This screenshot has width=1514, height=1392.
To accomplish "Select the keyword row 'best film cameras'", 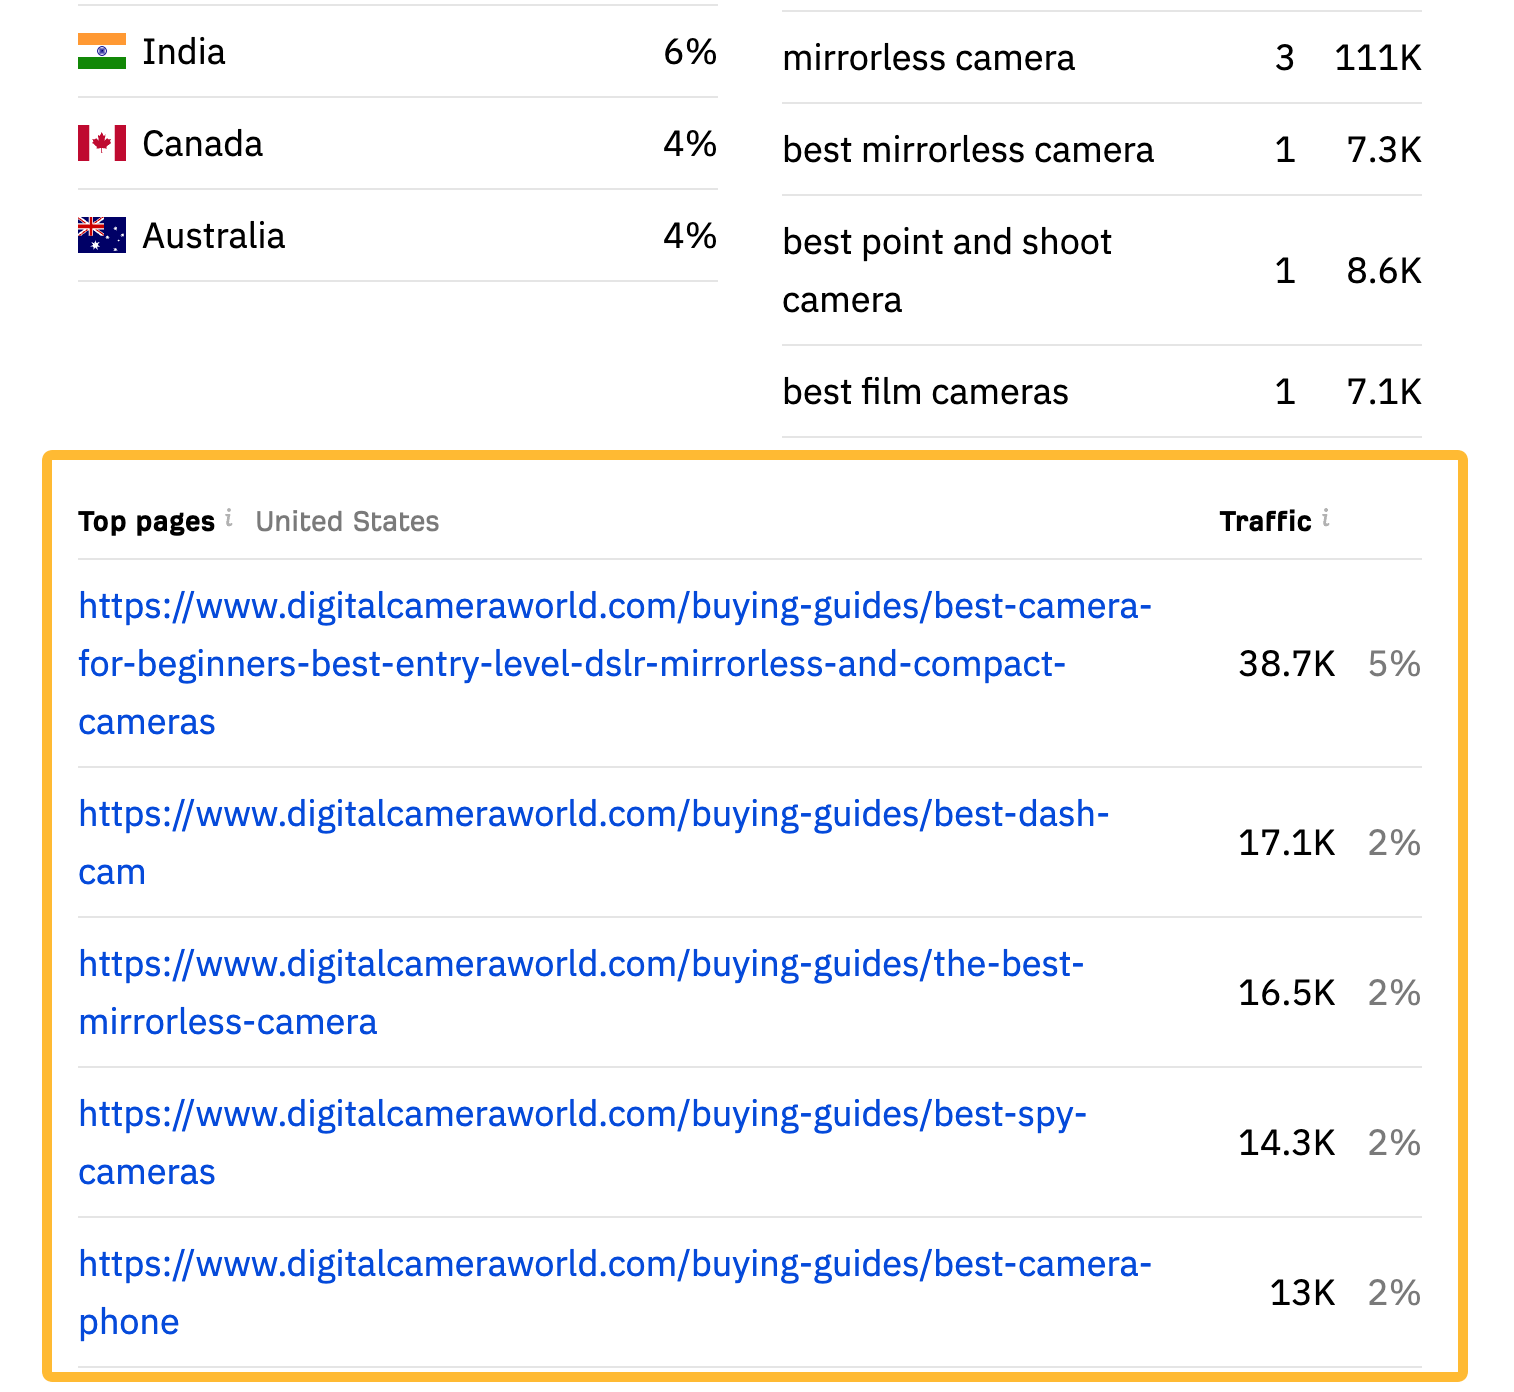I will pos(925,391).
